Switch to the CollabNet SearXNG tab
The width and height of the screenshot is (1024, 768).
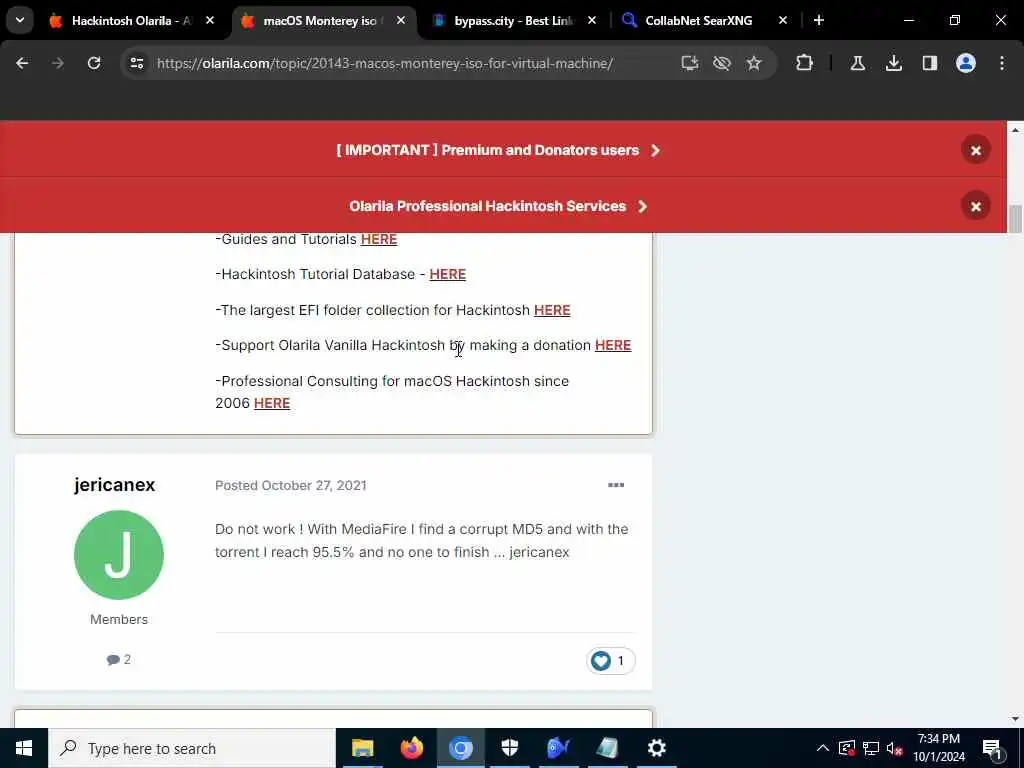pyautogui.click(x=699, y=21)
